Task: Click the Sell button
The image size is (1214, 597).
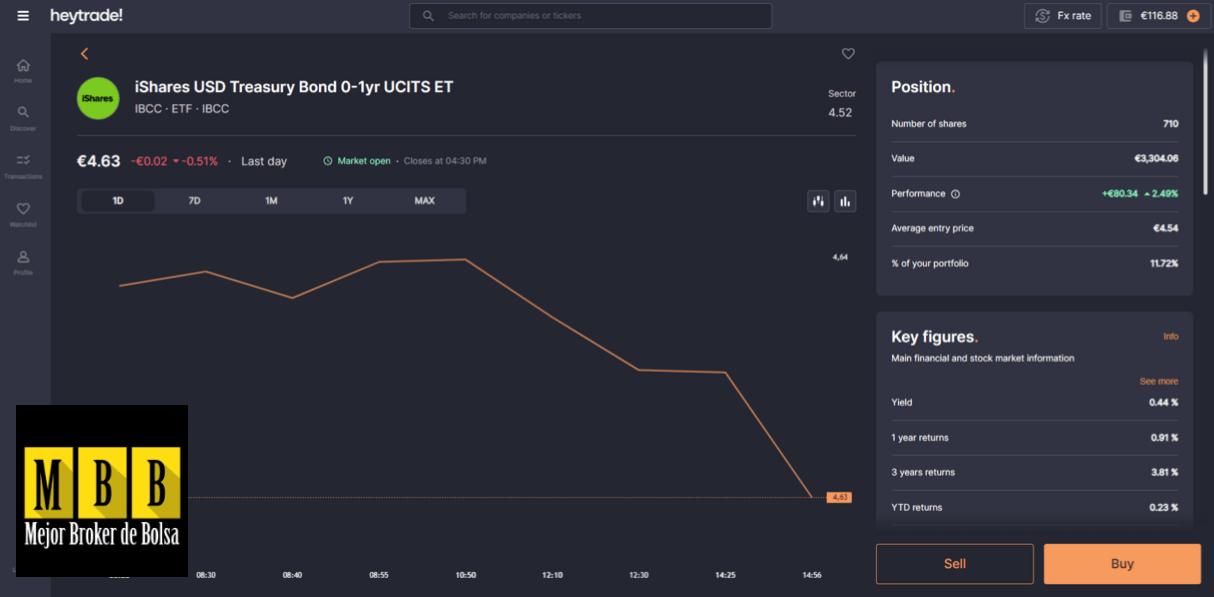Action: coord(955,564)
